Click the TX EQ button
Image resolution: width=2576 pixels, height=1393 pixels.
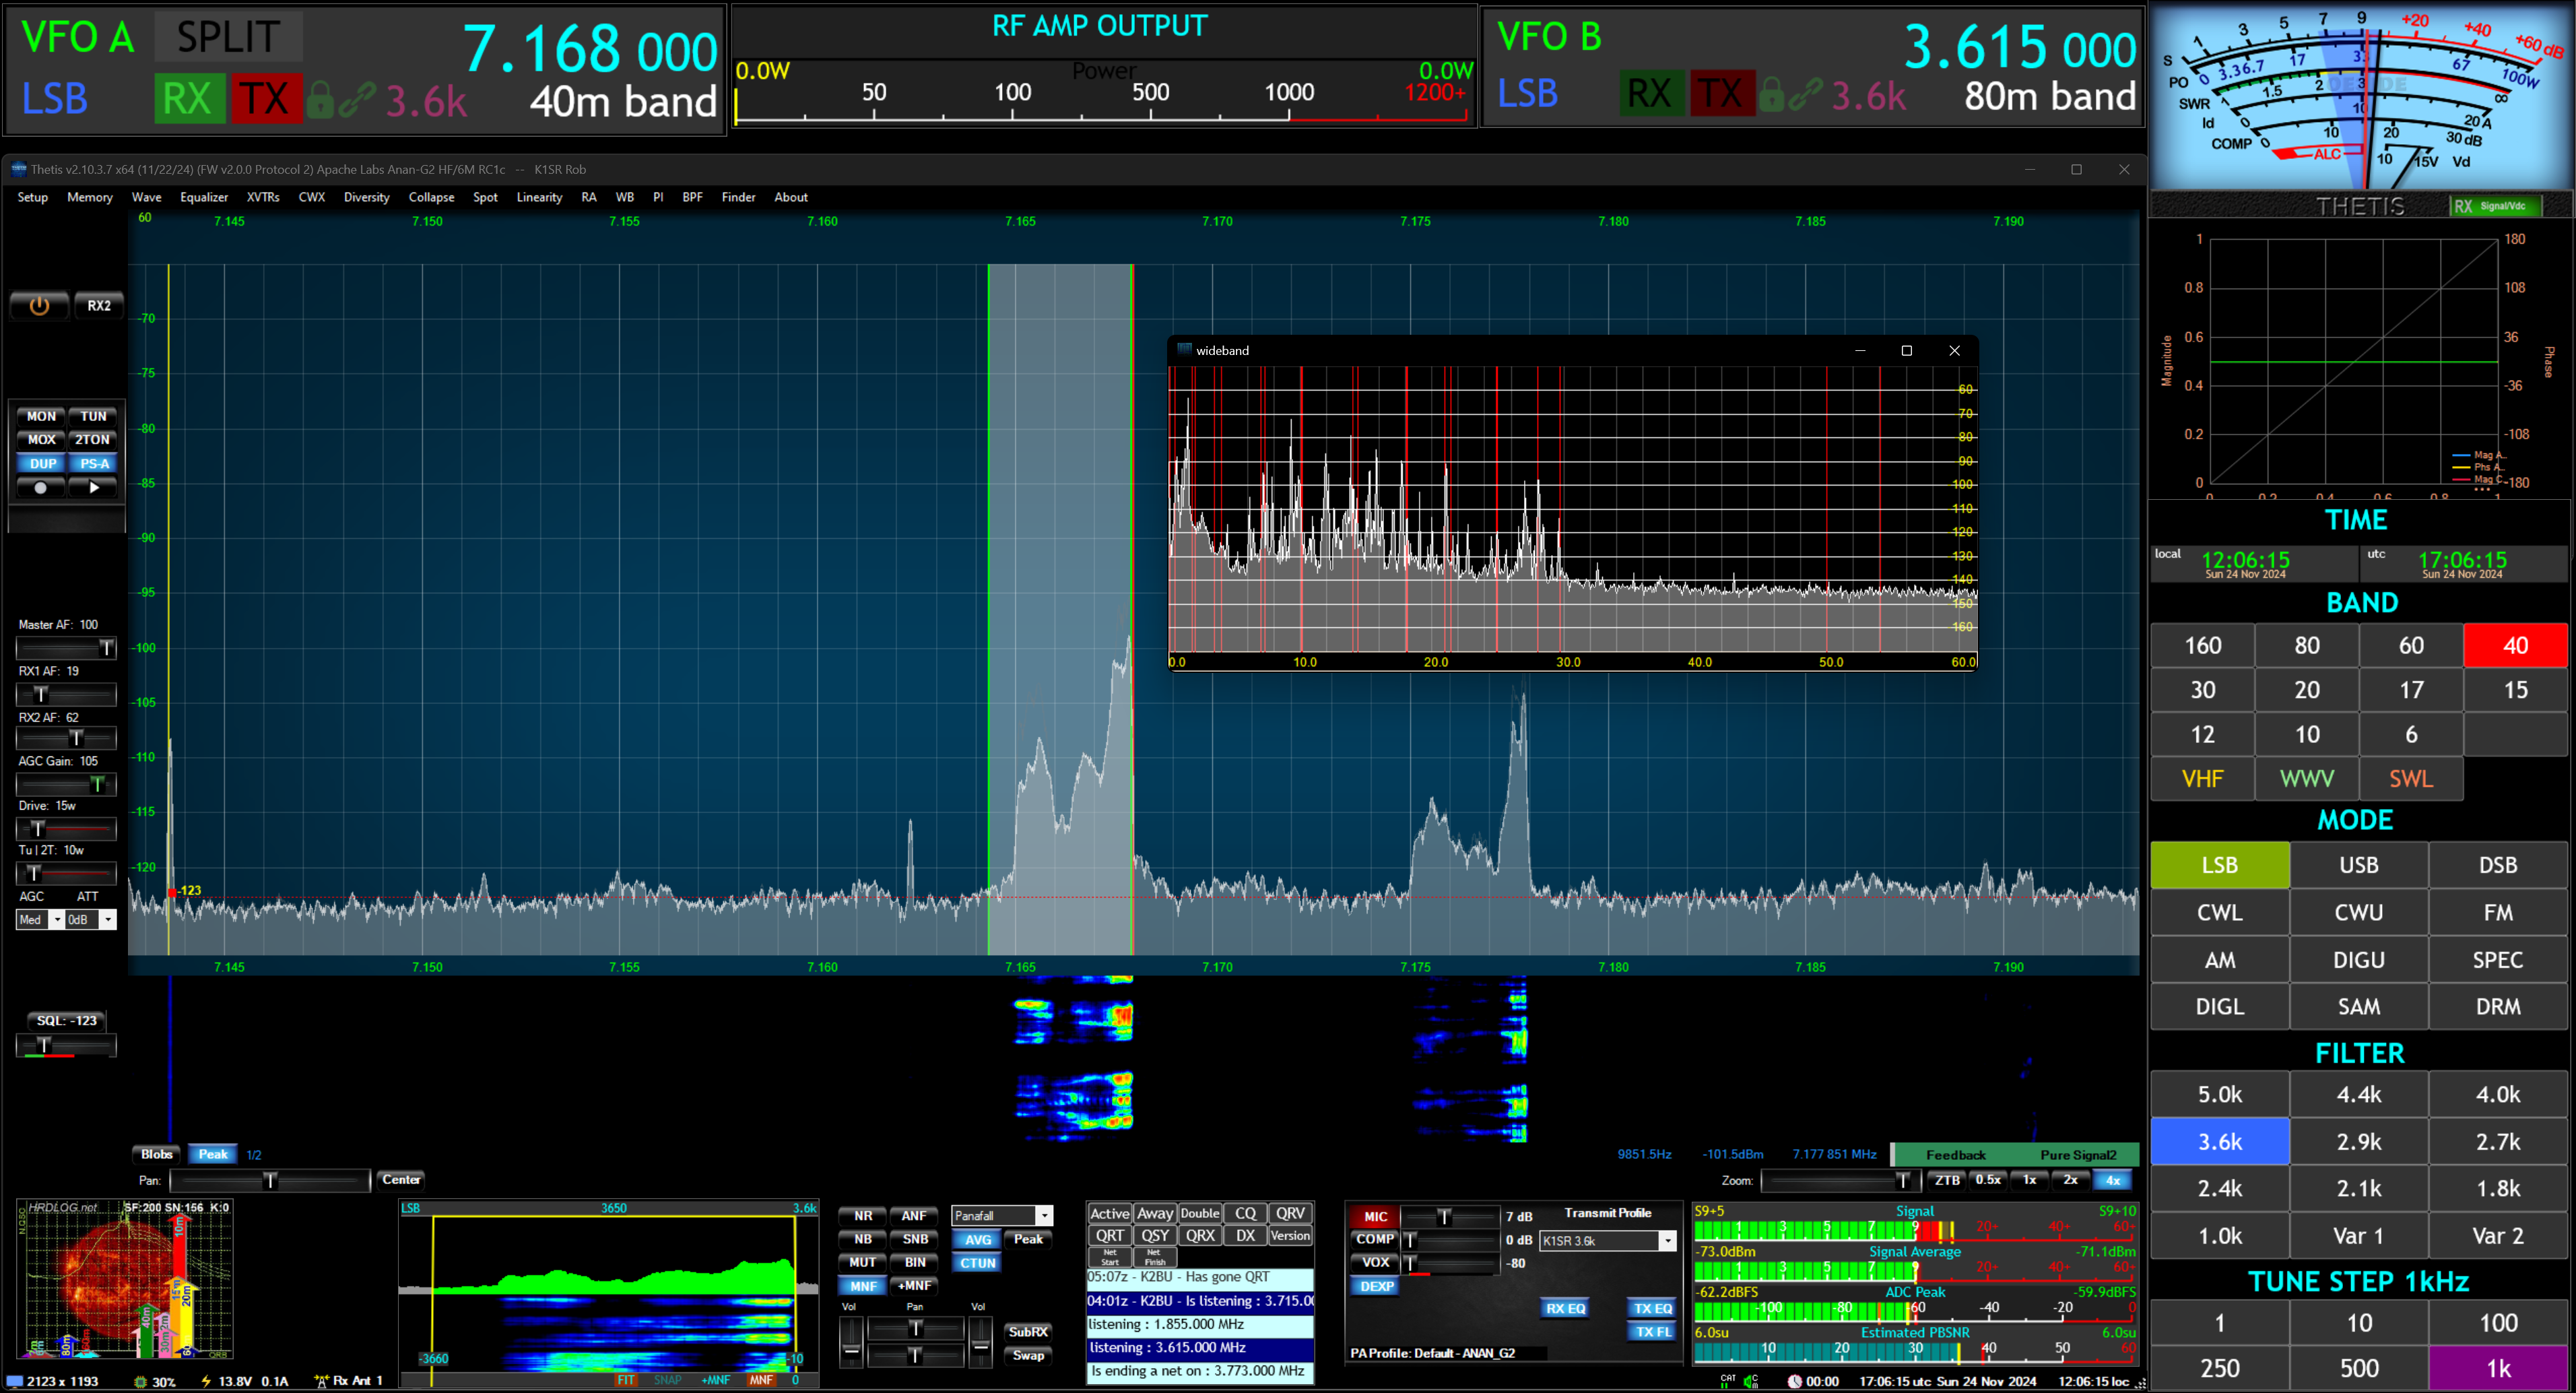tap(1652, 1308)
